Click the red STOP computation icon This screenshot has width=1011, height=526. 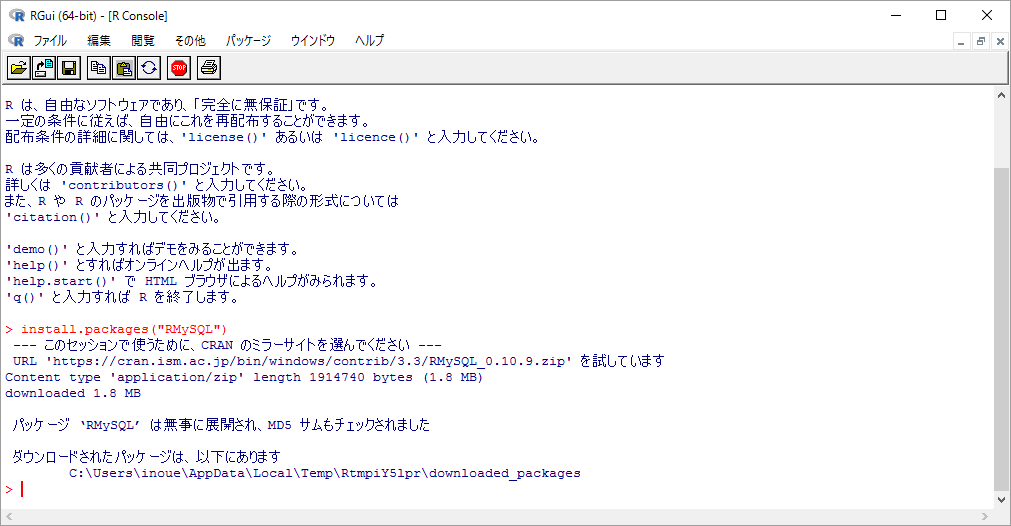[179, 68]
